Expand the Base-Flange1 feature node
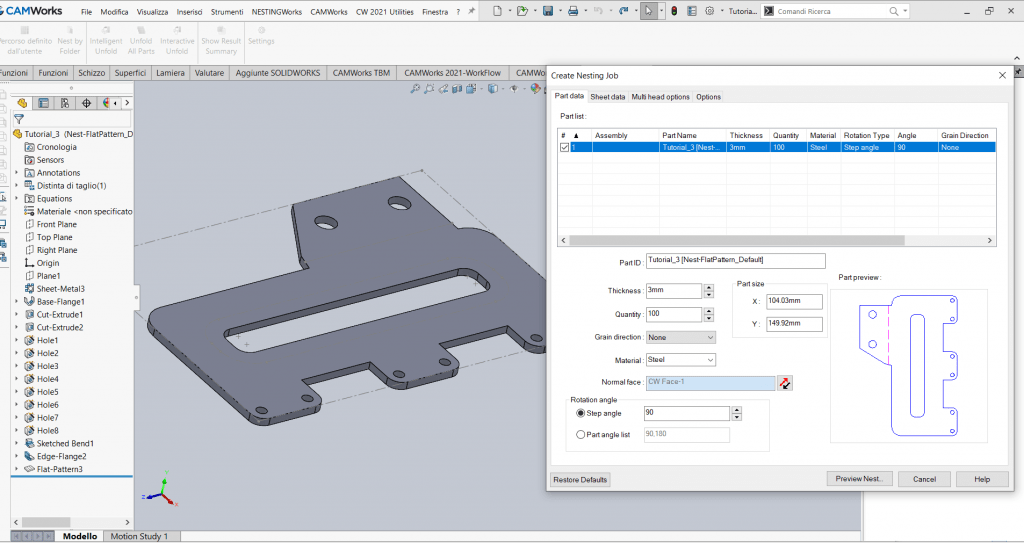Viewport: 1024px width, 543px height. (16, 302)
